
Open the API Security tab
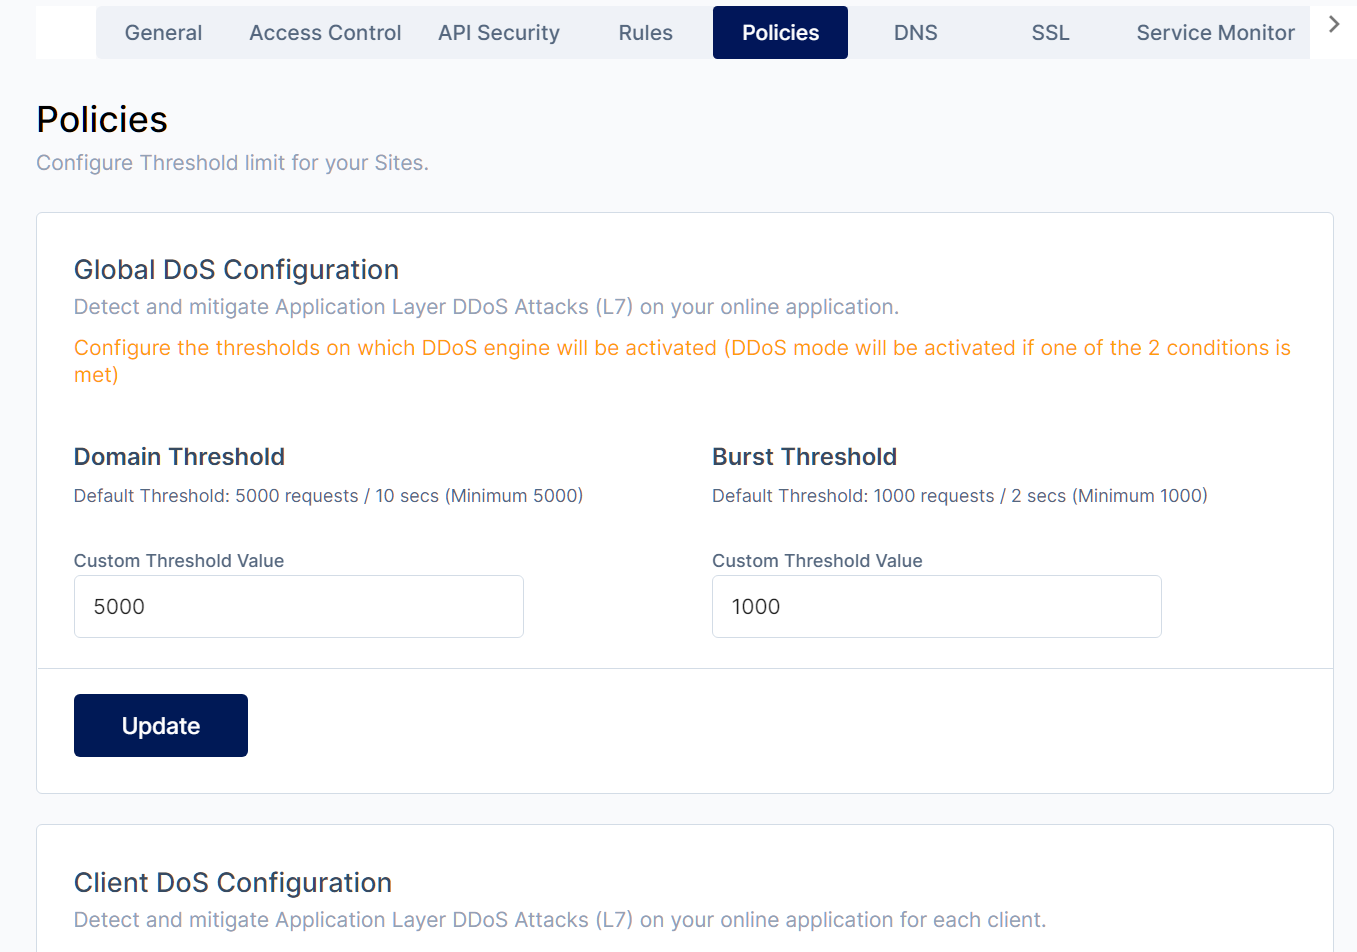[x=499, y=33]
